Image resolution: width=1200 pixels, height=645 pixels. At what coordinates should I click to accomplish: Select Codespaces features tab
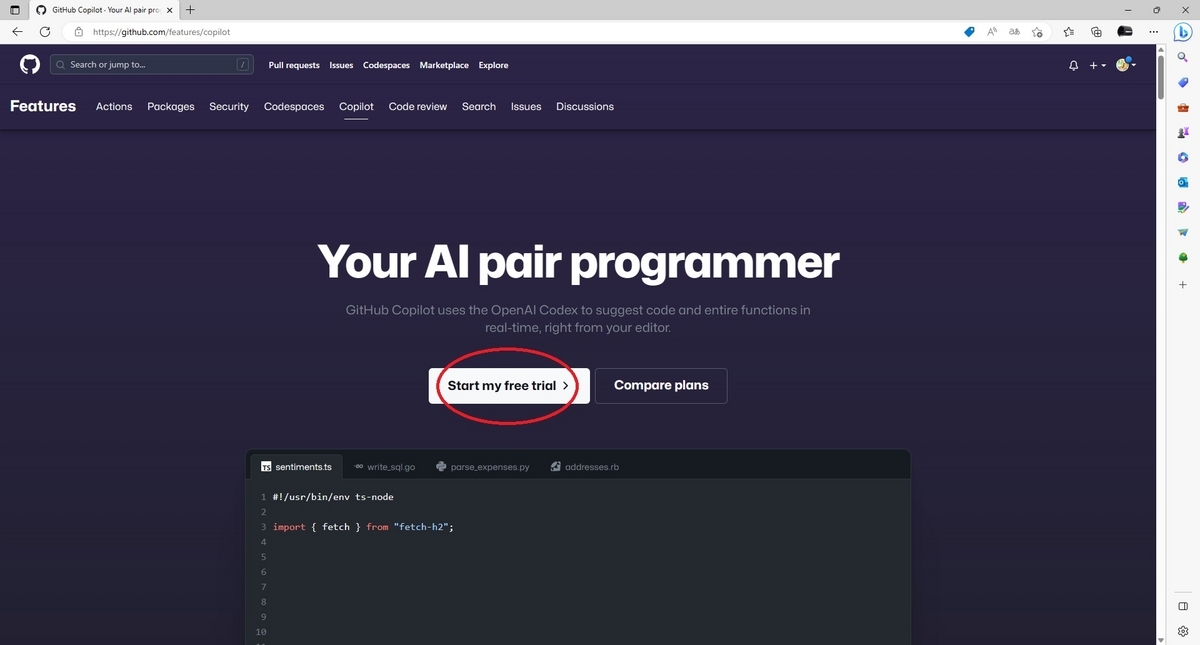point(294,106)
